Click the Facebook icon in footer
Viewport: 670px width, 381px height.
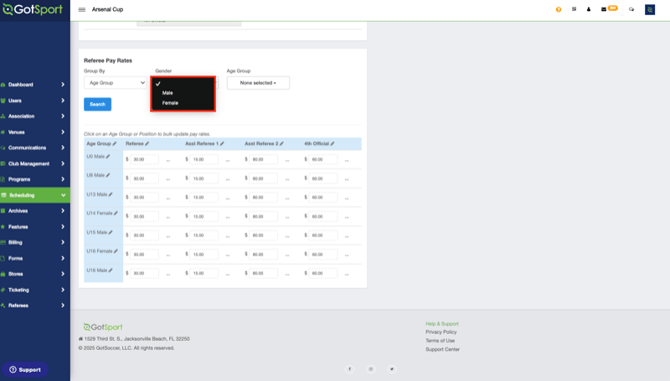point(350,369)
